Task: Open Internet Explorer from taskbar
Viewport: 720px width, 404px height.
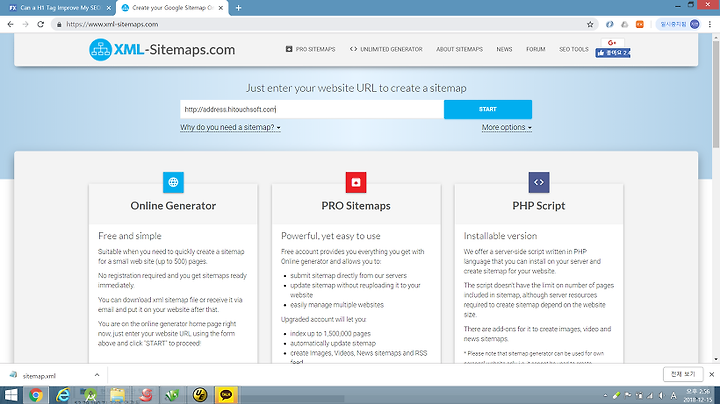Action: coord(62,395)
